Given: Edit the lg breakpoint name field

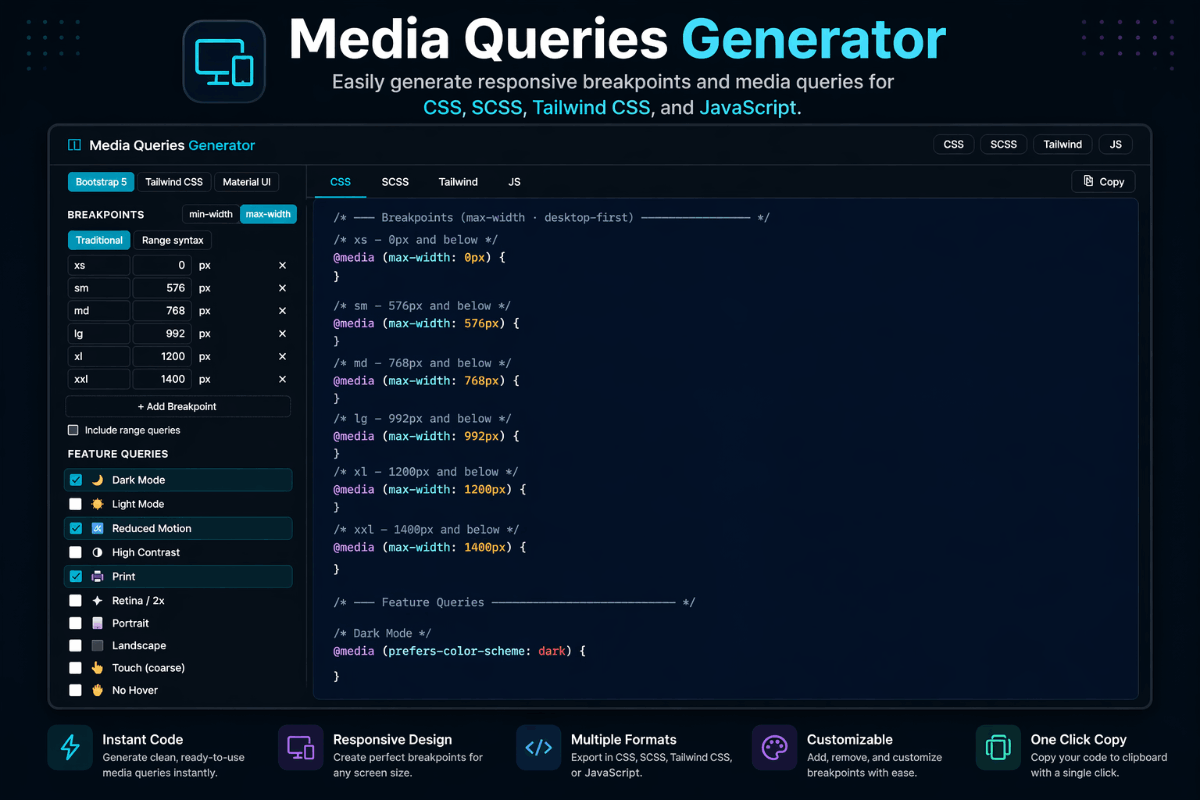Looking at the screenshot, I should 99,334.
